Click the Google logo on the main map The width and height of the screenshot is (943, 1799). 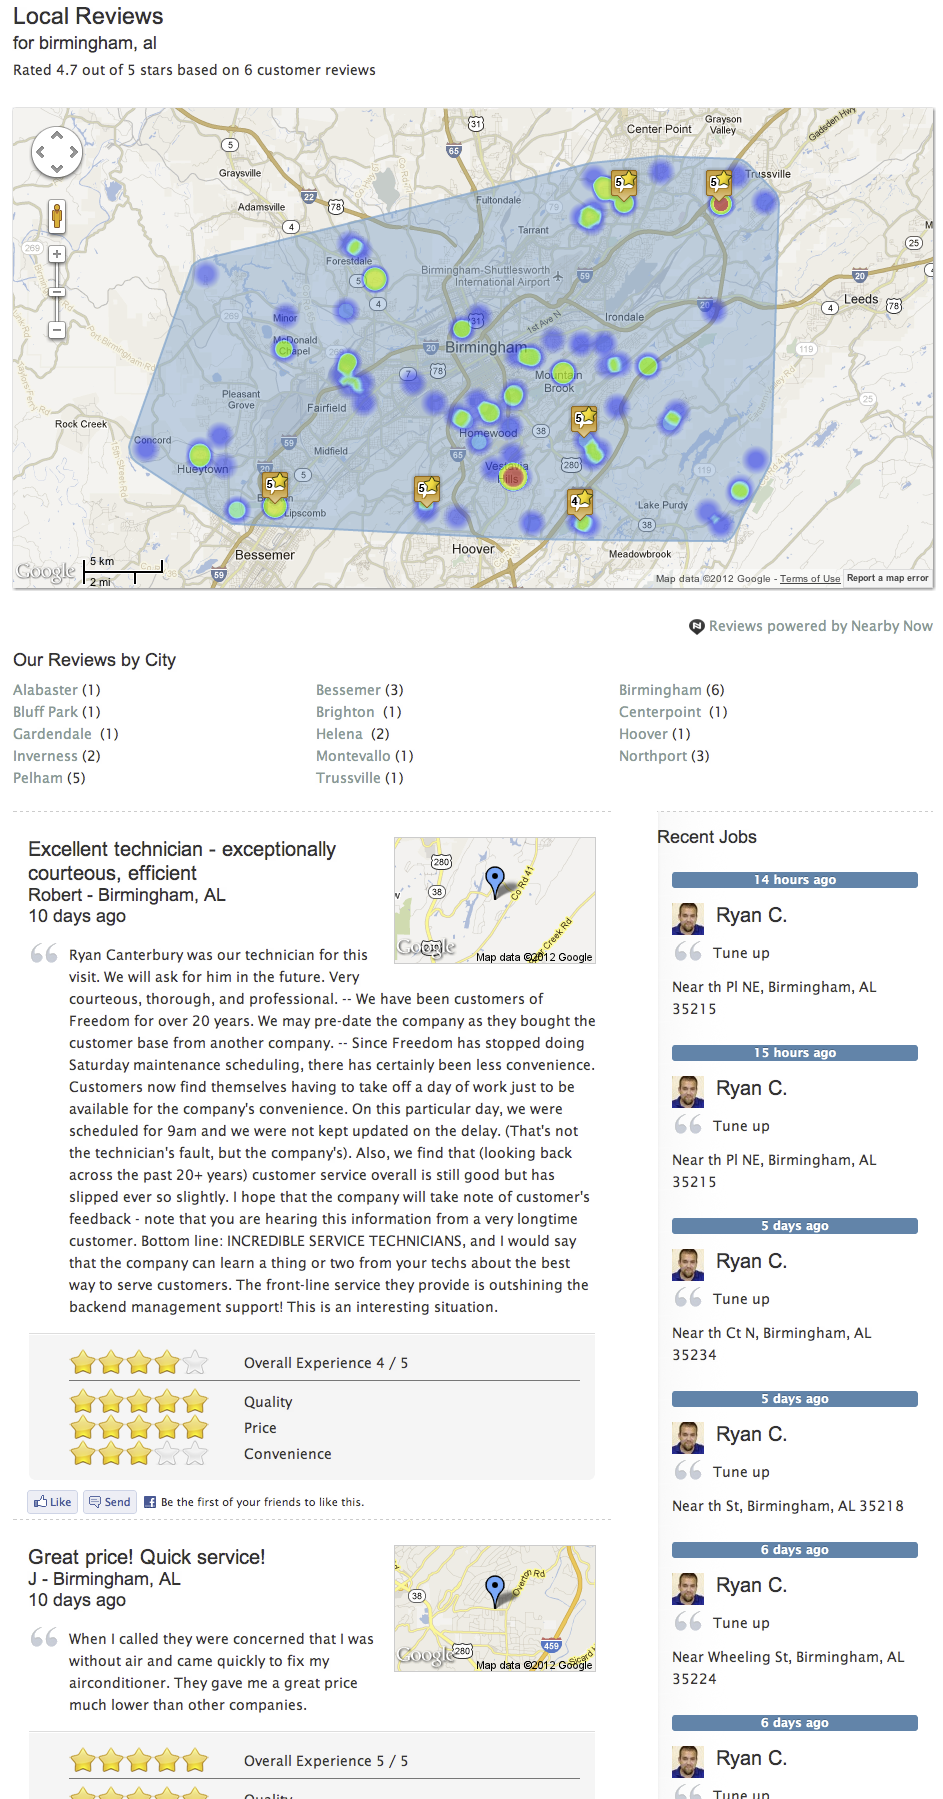coord(46,572)
